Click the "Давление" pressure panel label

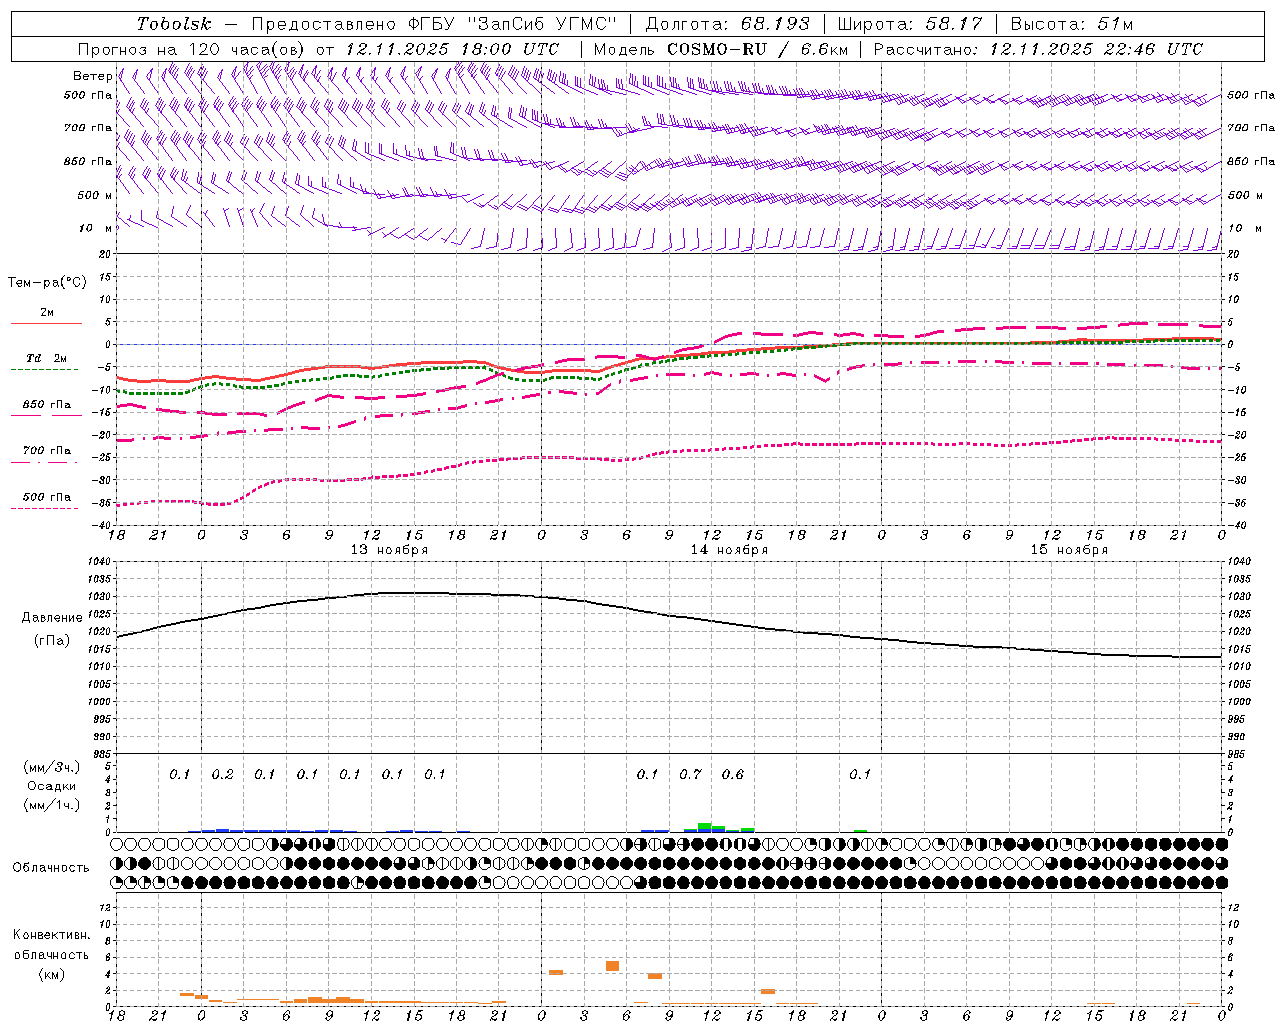click(50, 618)
